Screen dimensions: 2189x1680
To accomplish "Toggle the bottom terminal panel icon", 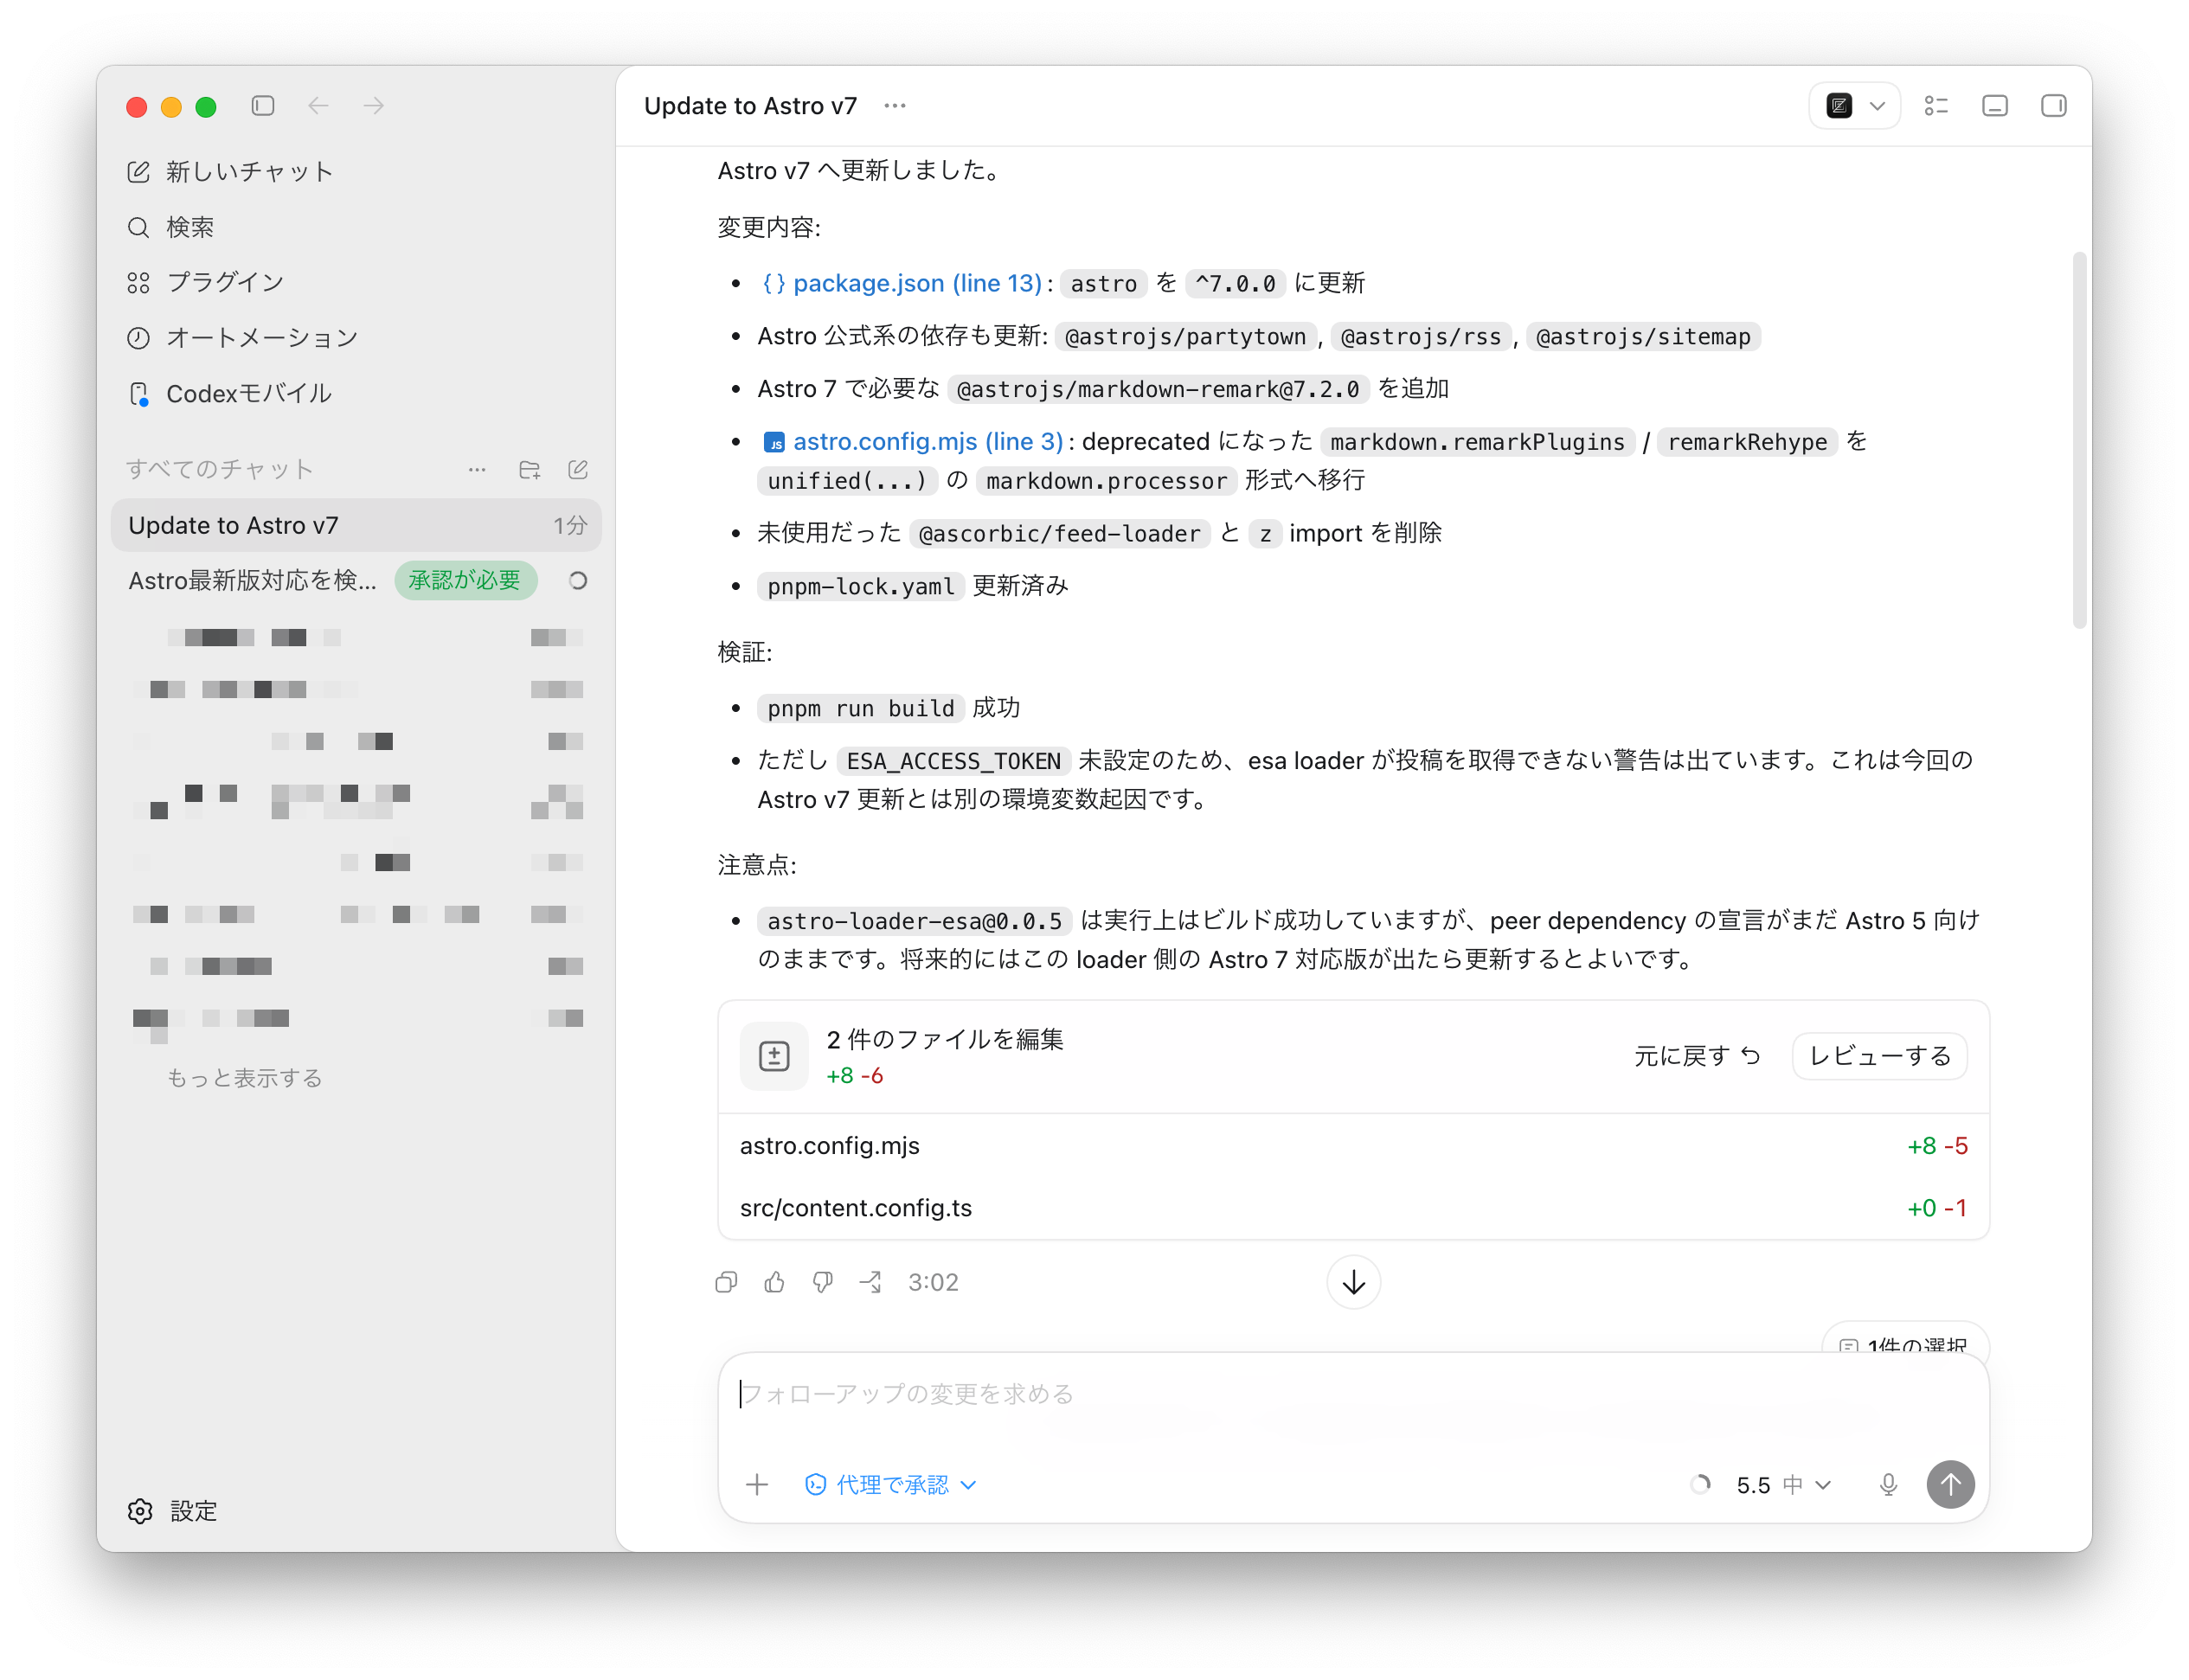I will click(x=1995, y=106).
